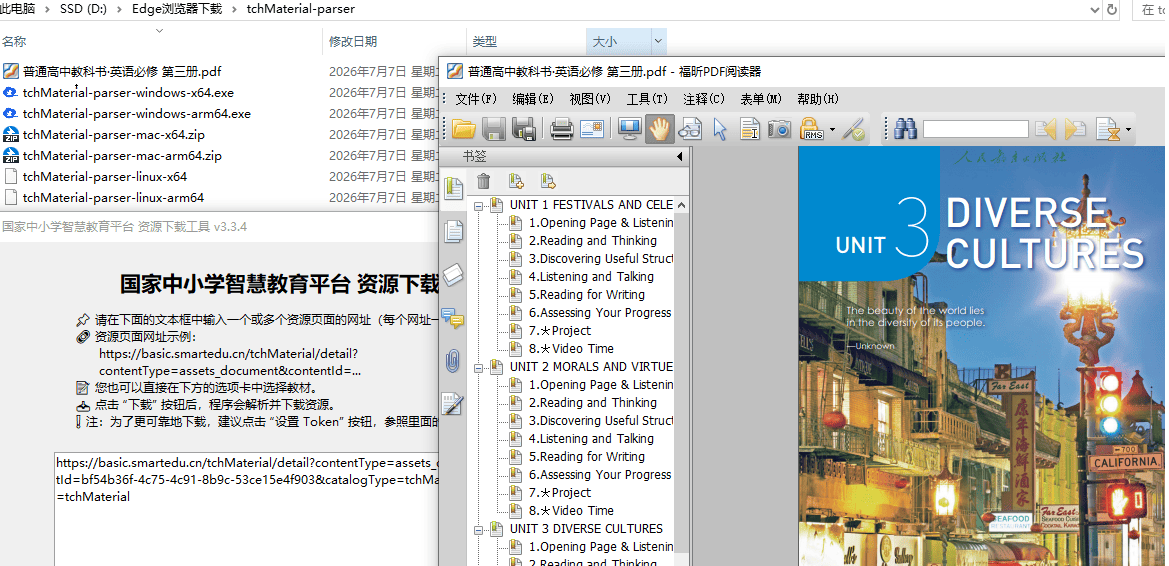Open the Signatures side panel icon

tap(453, 405)
